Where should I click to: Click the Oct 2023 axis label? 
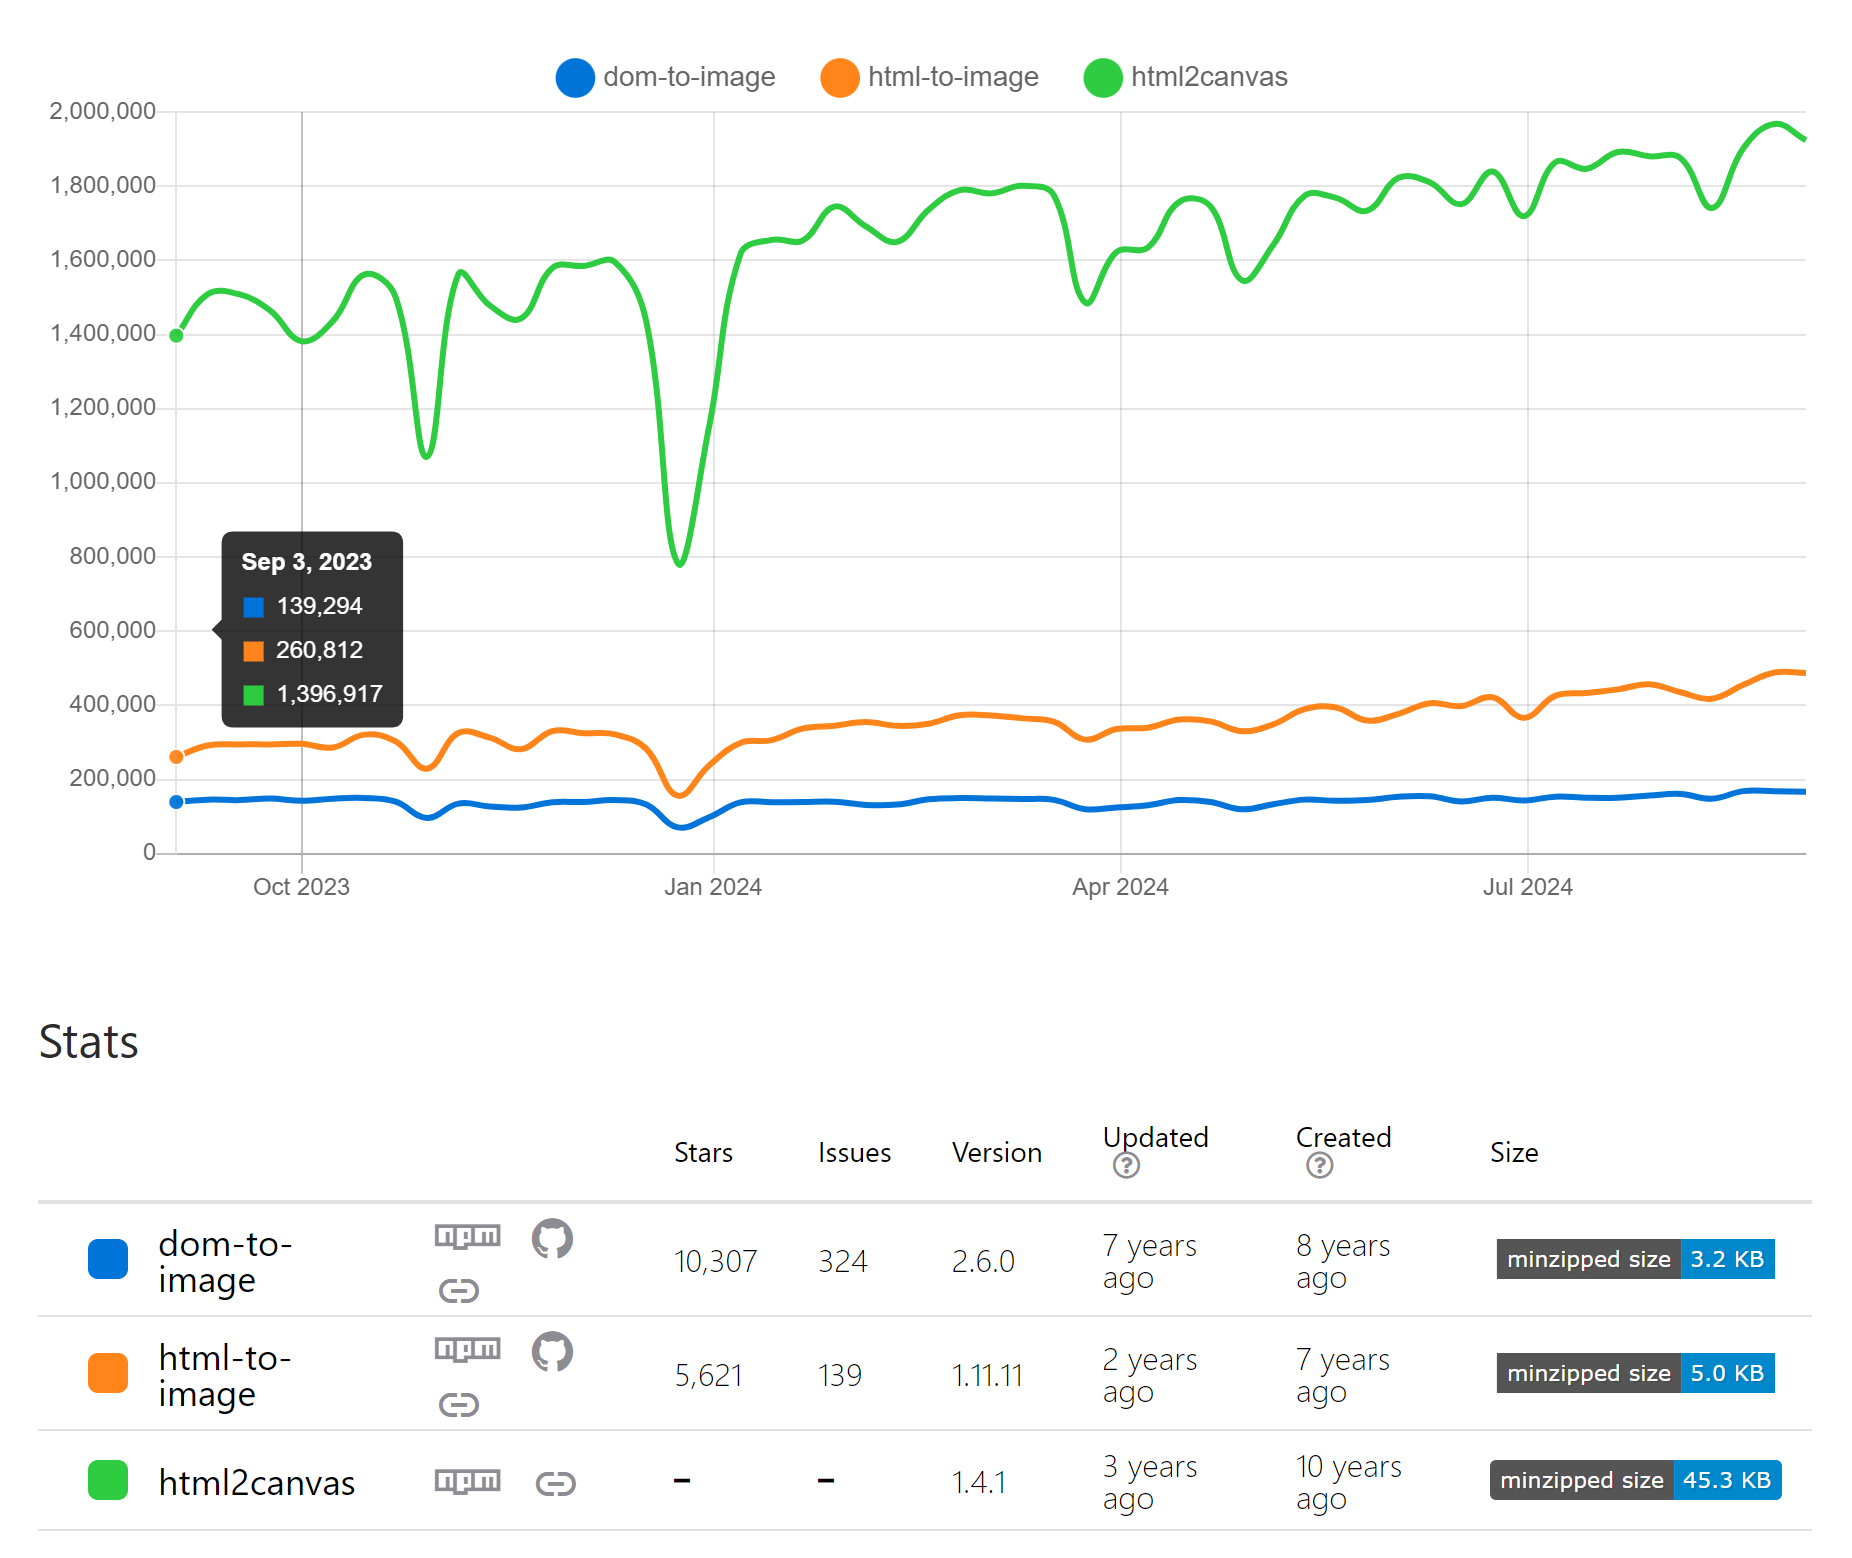pyautogui.click(x=301, y=887)
